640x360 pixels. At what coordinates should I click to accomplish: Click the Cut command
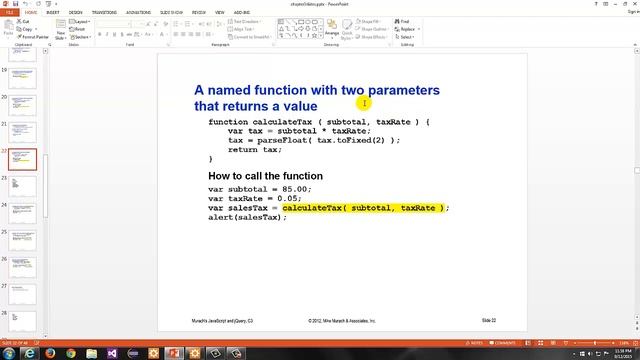click(23, 21)
